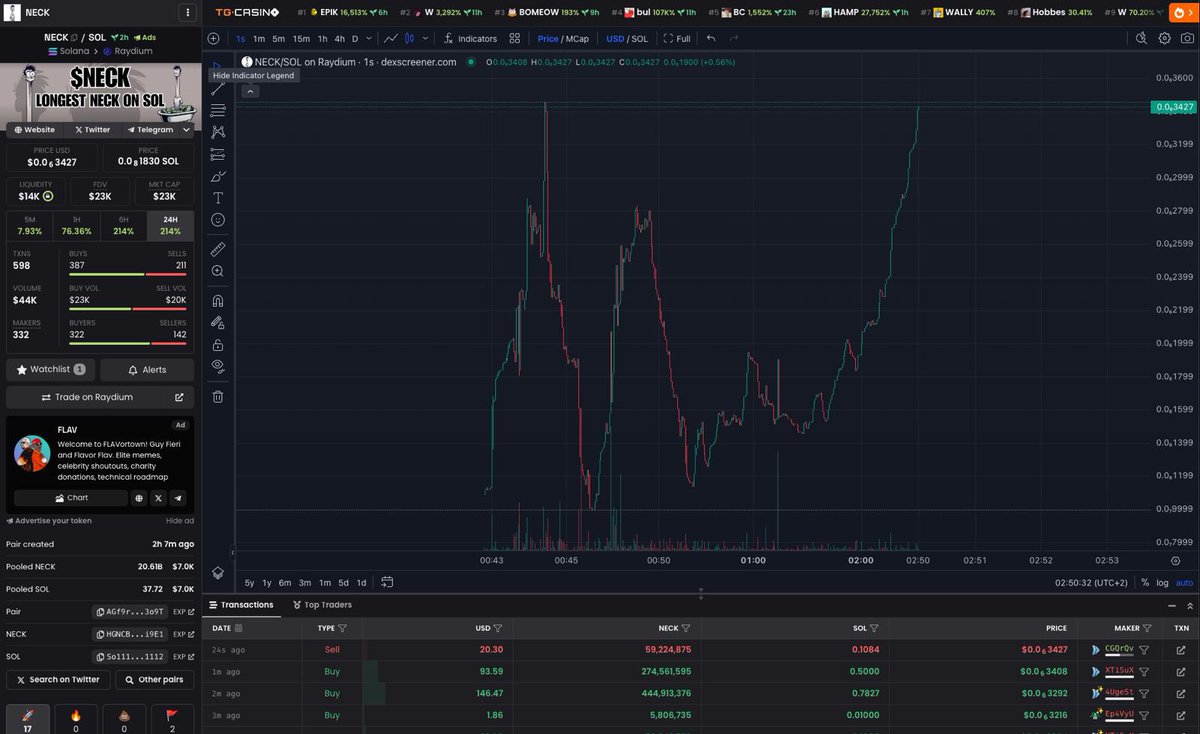This screenshot has width=1200, height=734.
Task: Toggle lock all drawing tools
Action: (218, 344)
